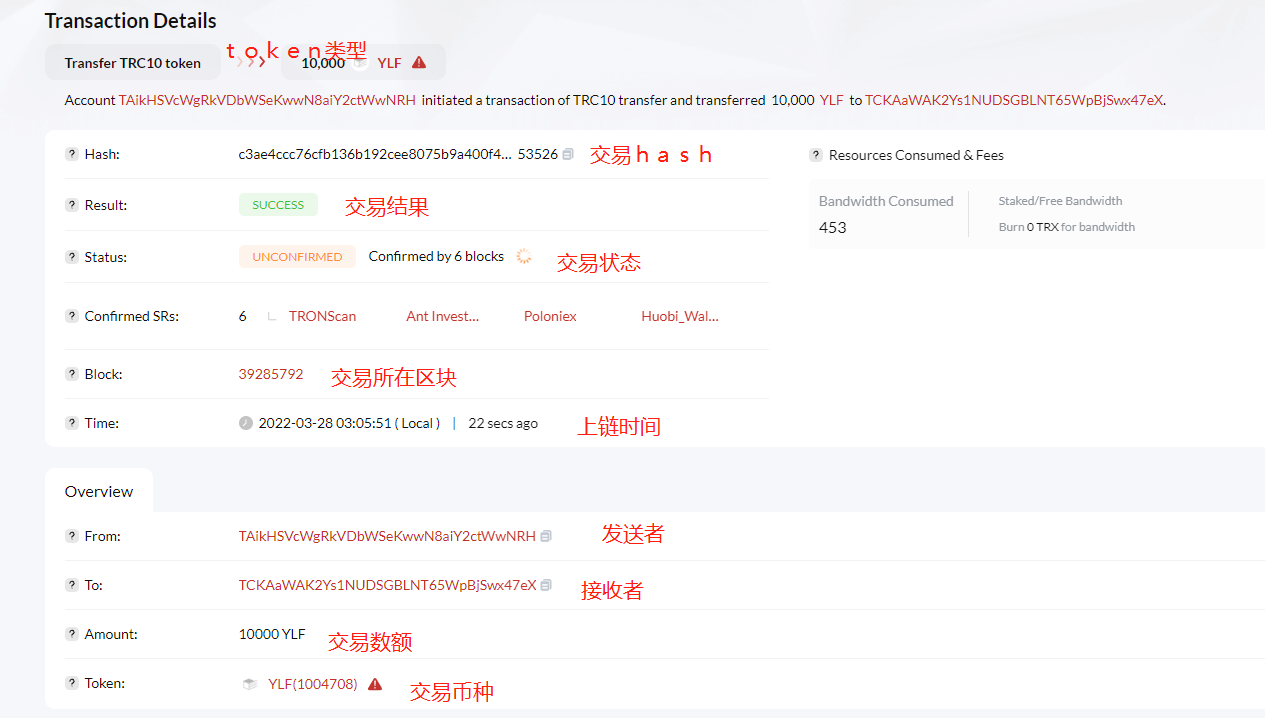Open the TRONScan super representative link
The height and width of the screenshot is (718, 1265).
pyautogui.click(x=322, y=316)
